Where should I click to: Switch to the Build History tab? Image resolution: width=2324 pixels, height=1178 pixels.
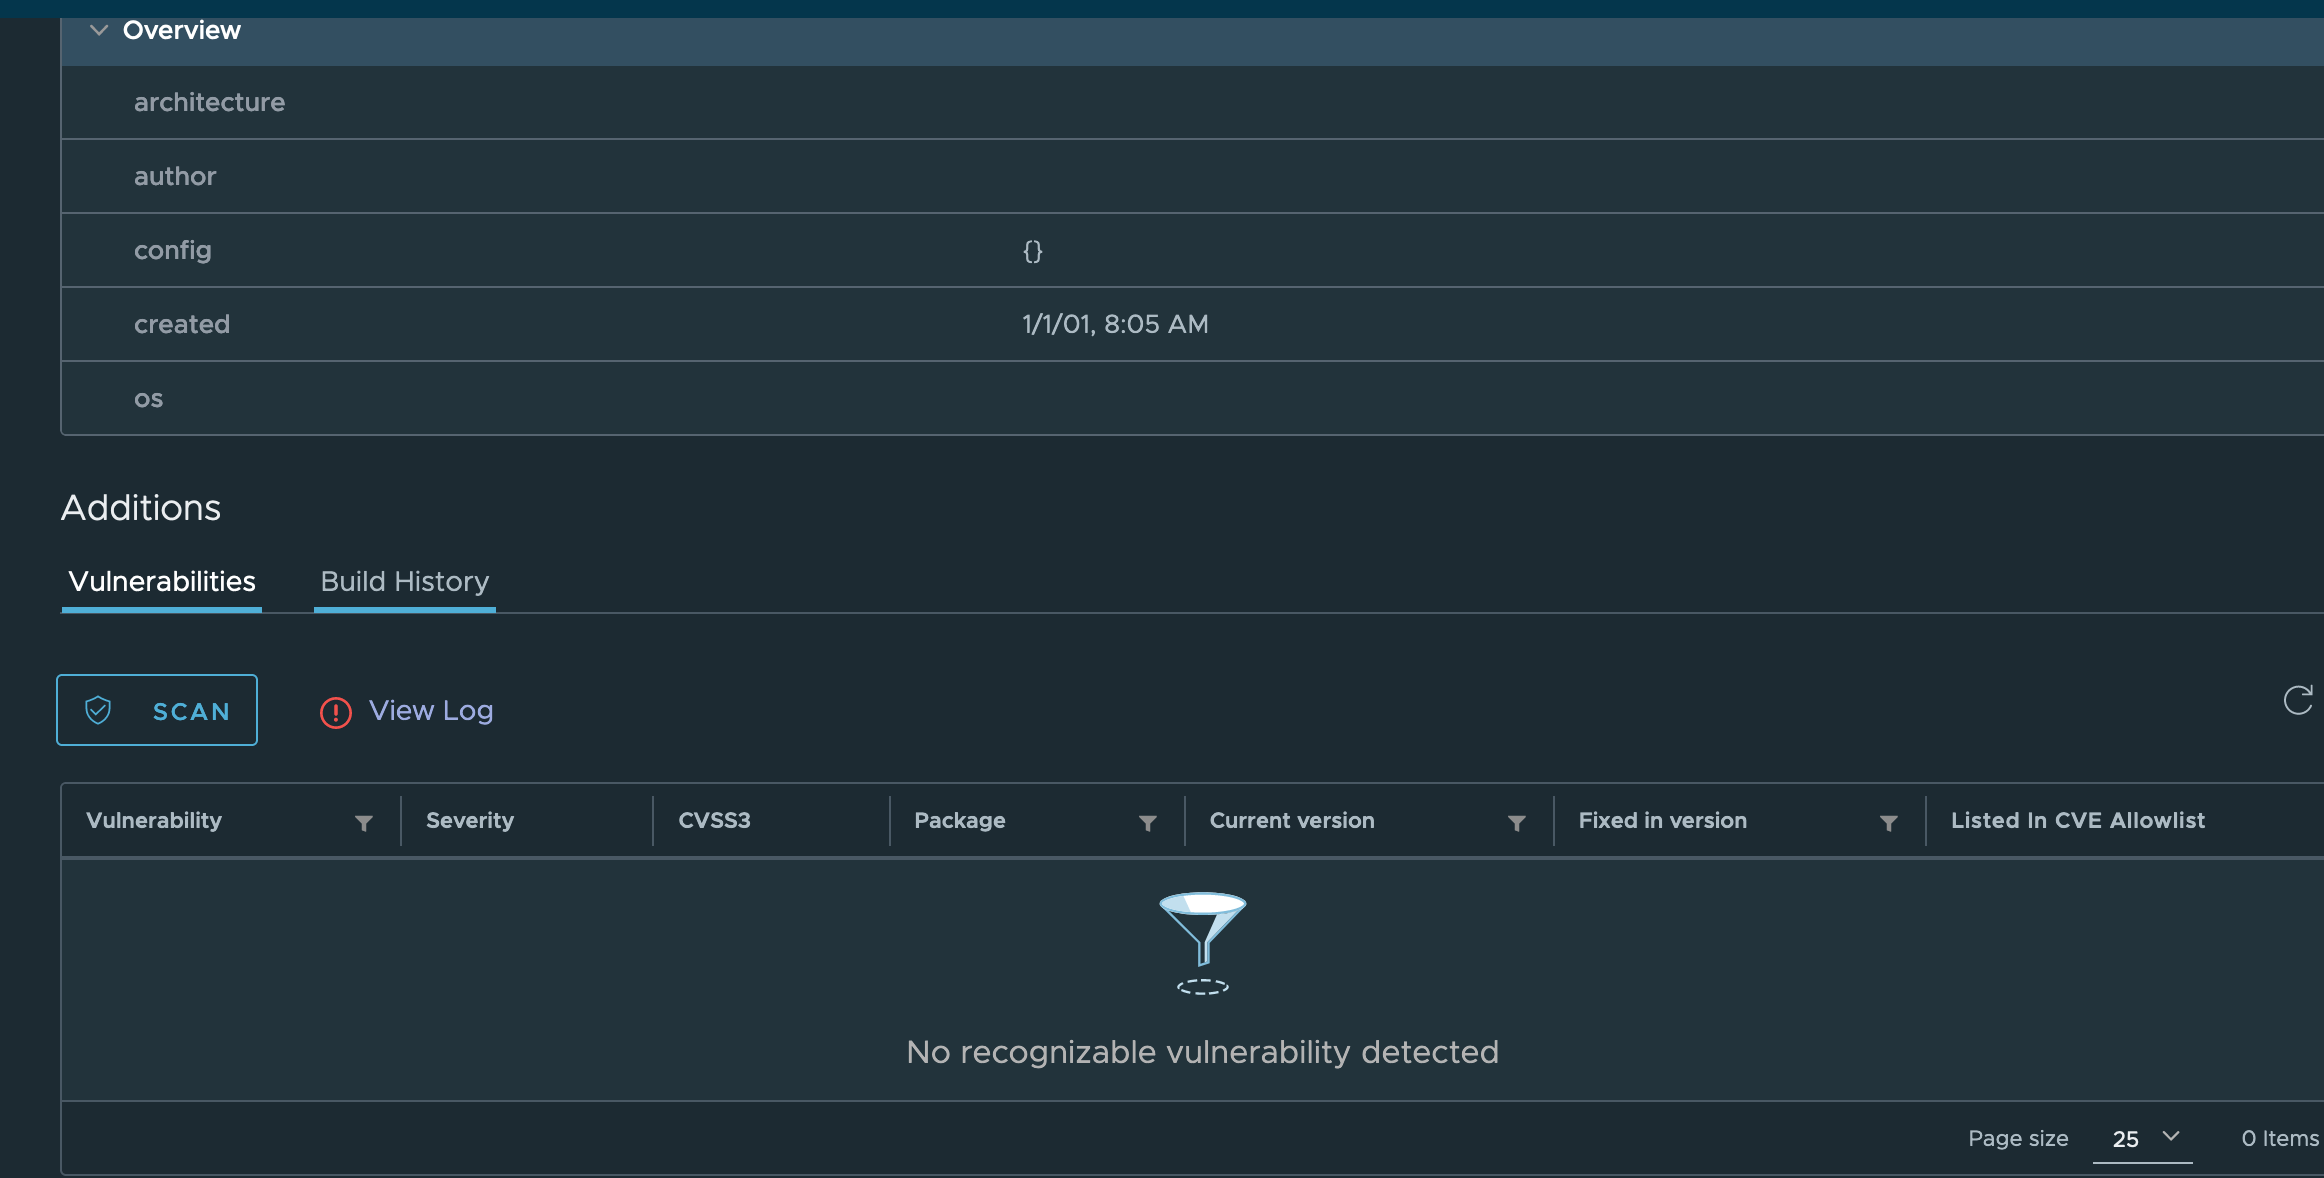click(x=404, y=582)
